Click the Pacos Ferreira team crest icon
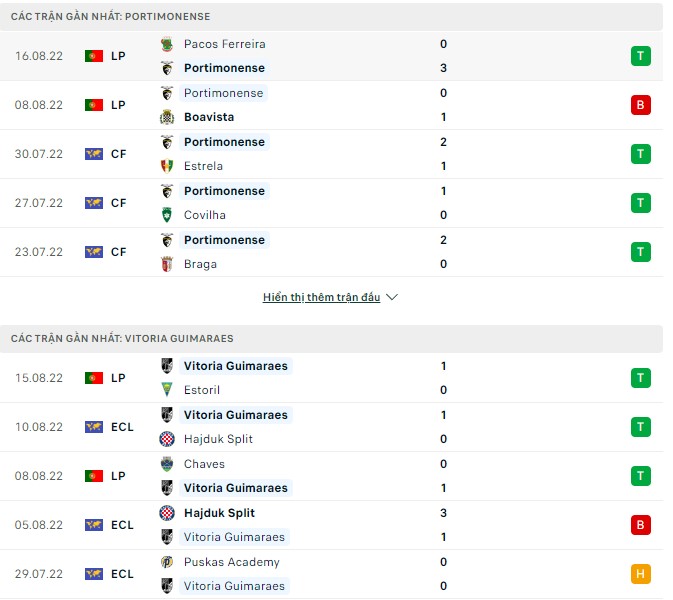The width and height of the screenshot is (673, 600). click(167, 44)
